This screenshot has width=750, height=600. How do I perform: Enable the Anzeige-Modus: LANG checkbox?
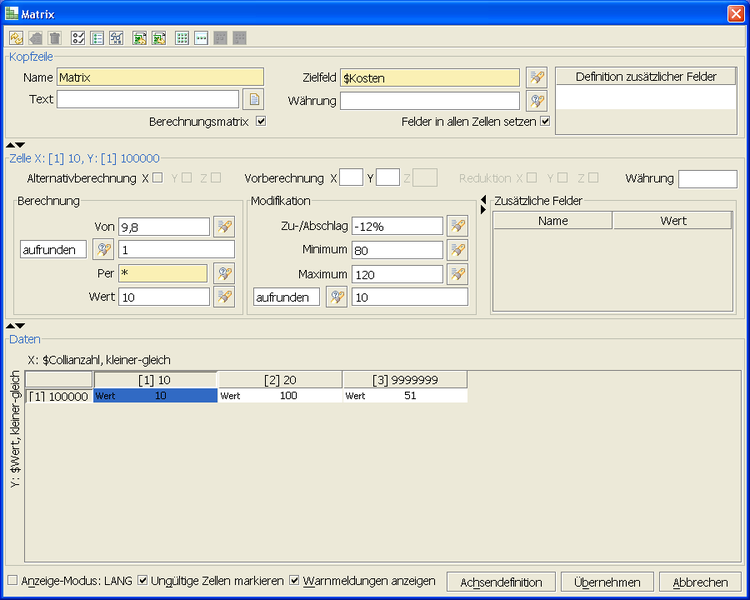coord(12,580)
